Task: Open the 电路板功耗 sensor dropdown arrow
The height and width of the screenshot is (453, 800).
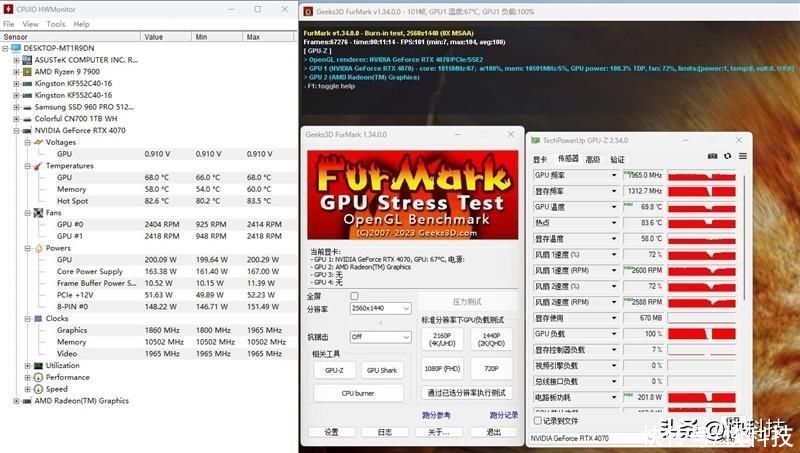Action: coord(614,397)
